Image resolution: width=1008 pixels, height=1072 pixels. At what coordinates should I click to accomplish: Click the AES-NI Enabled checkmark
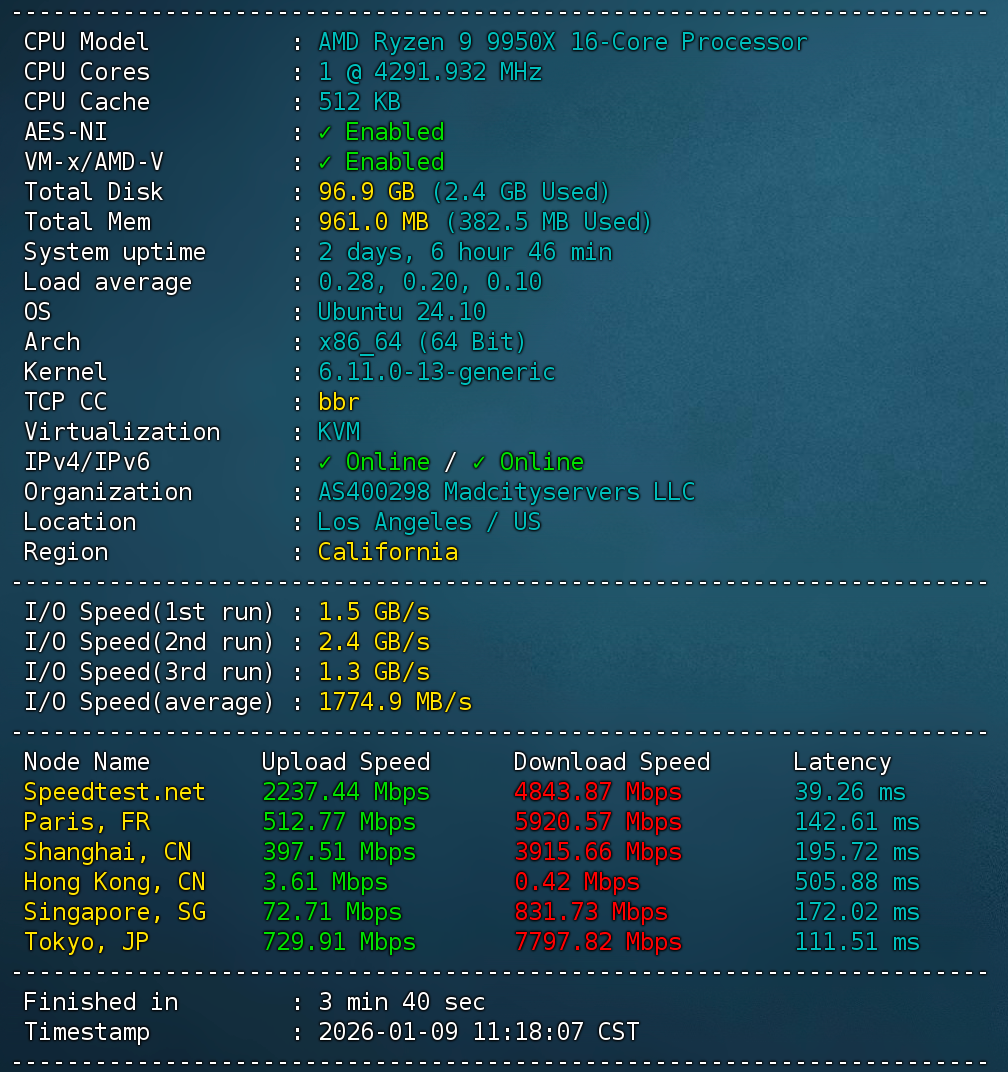[x=326, y=132]
